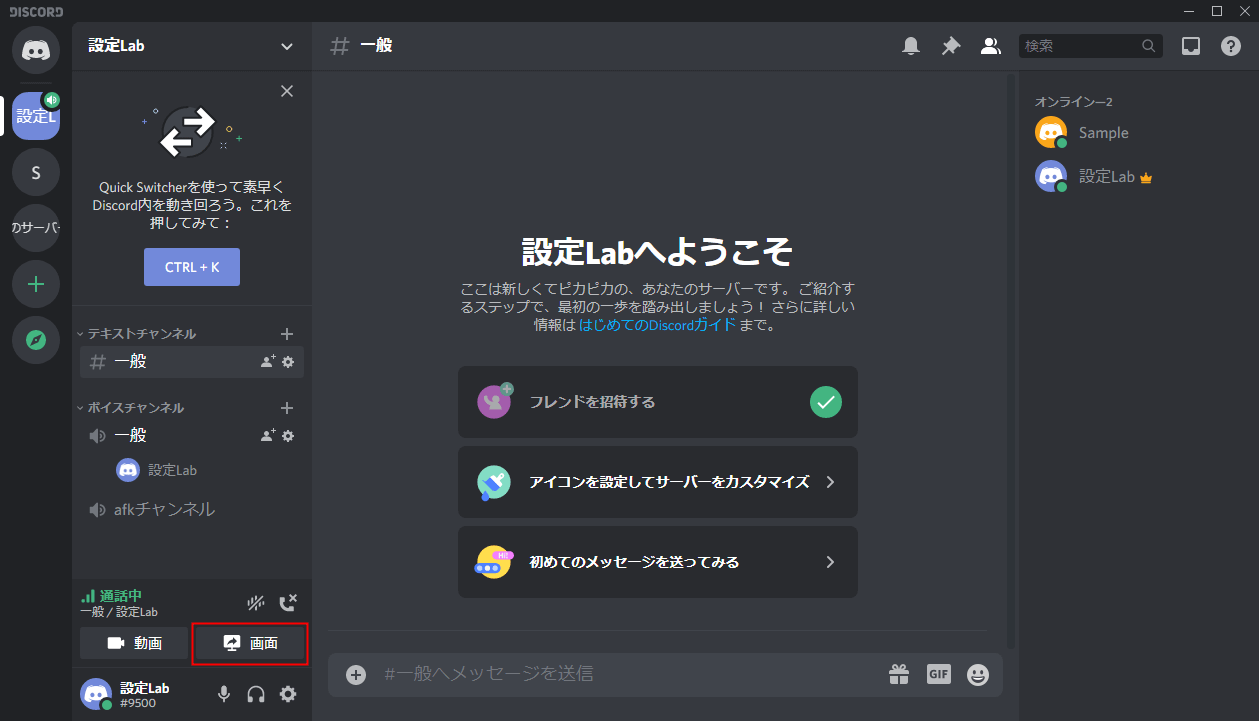Image resolution: width=1259 pixels, height=721 pixels.
Task: Share screen with 画面 button
Action: tap(250, 643)
